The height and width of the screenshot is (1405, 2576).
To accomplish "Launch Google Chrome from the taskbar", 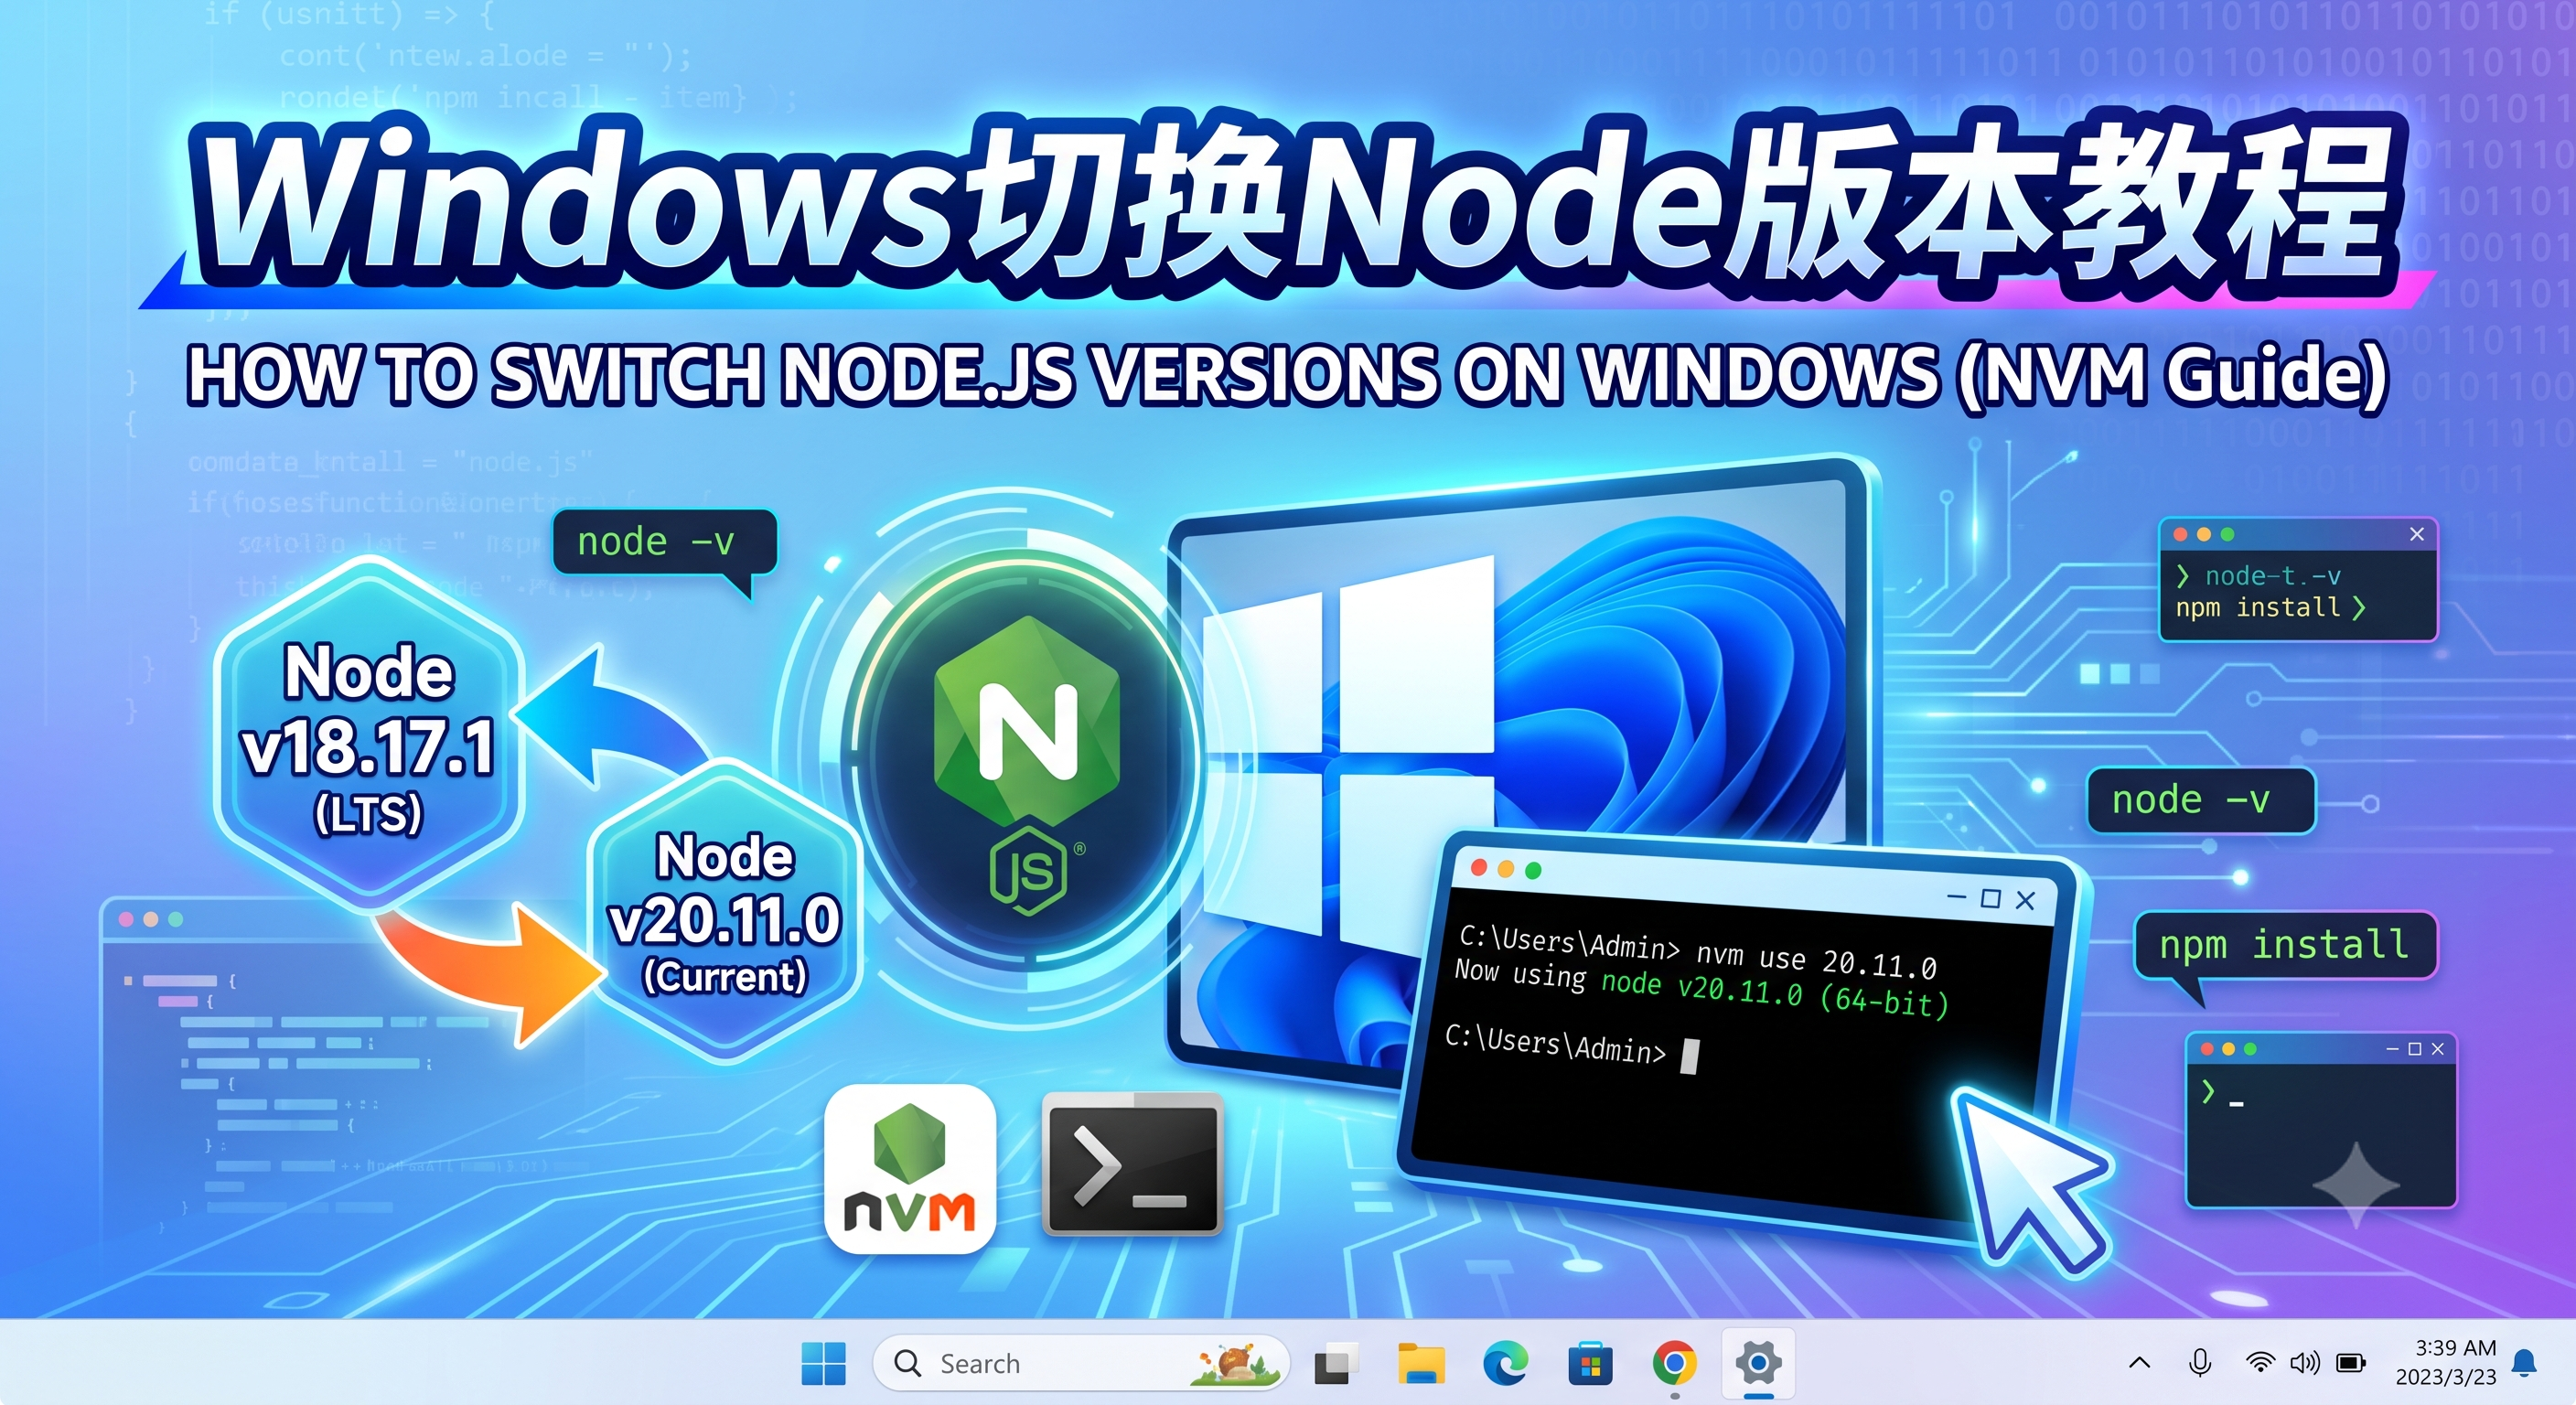I will (x=1675, y=1364).
